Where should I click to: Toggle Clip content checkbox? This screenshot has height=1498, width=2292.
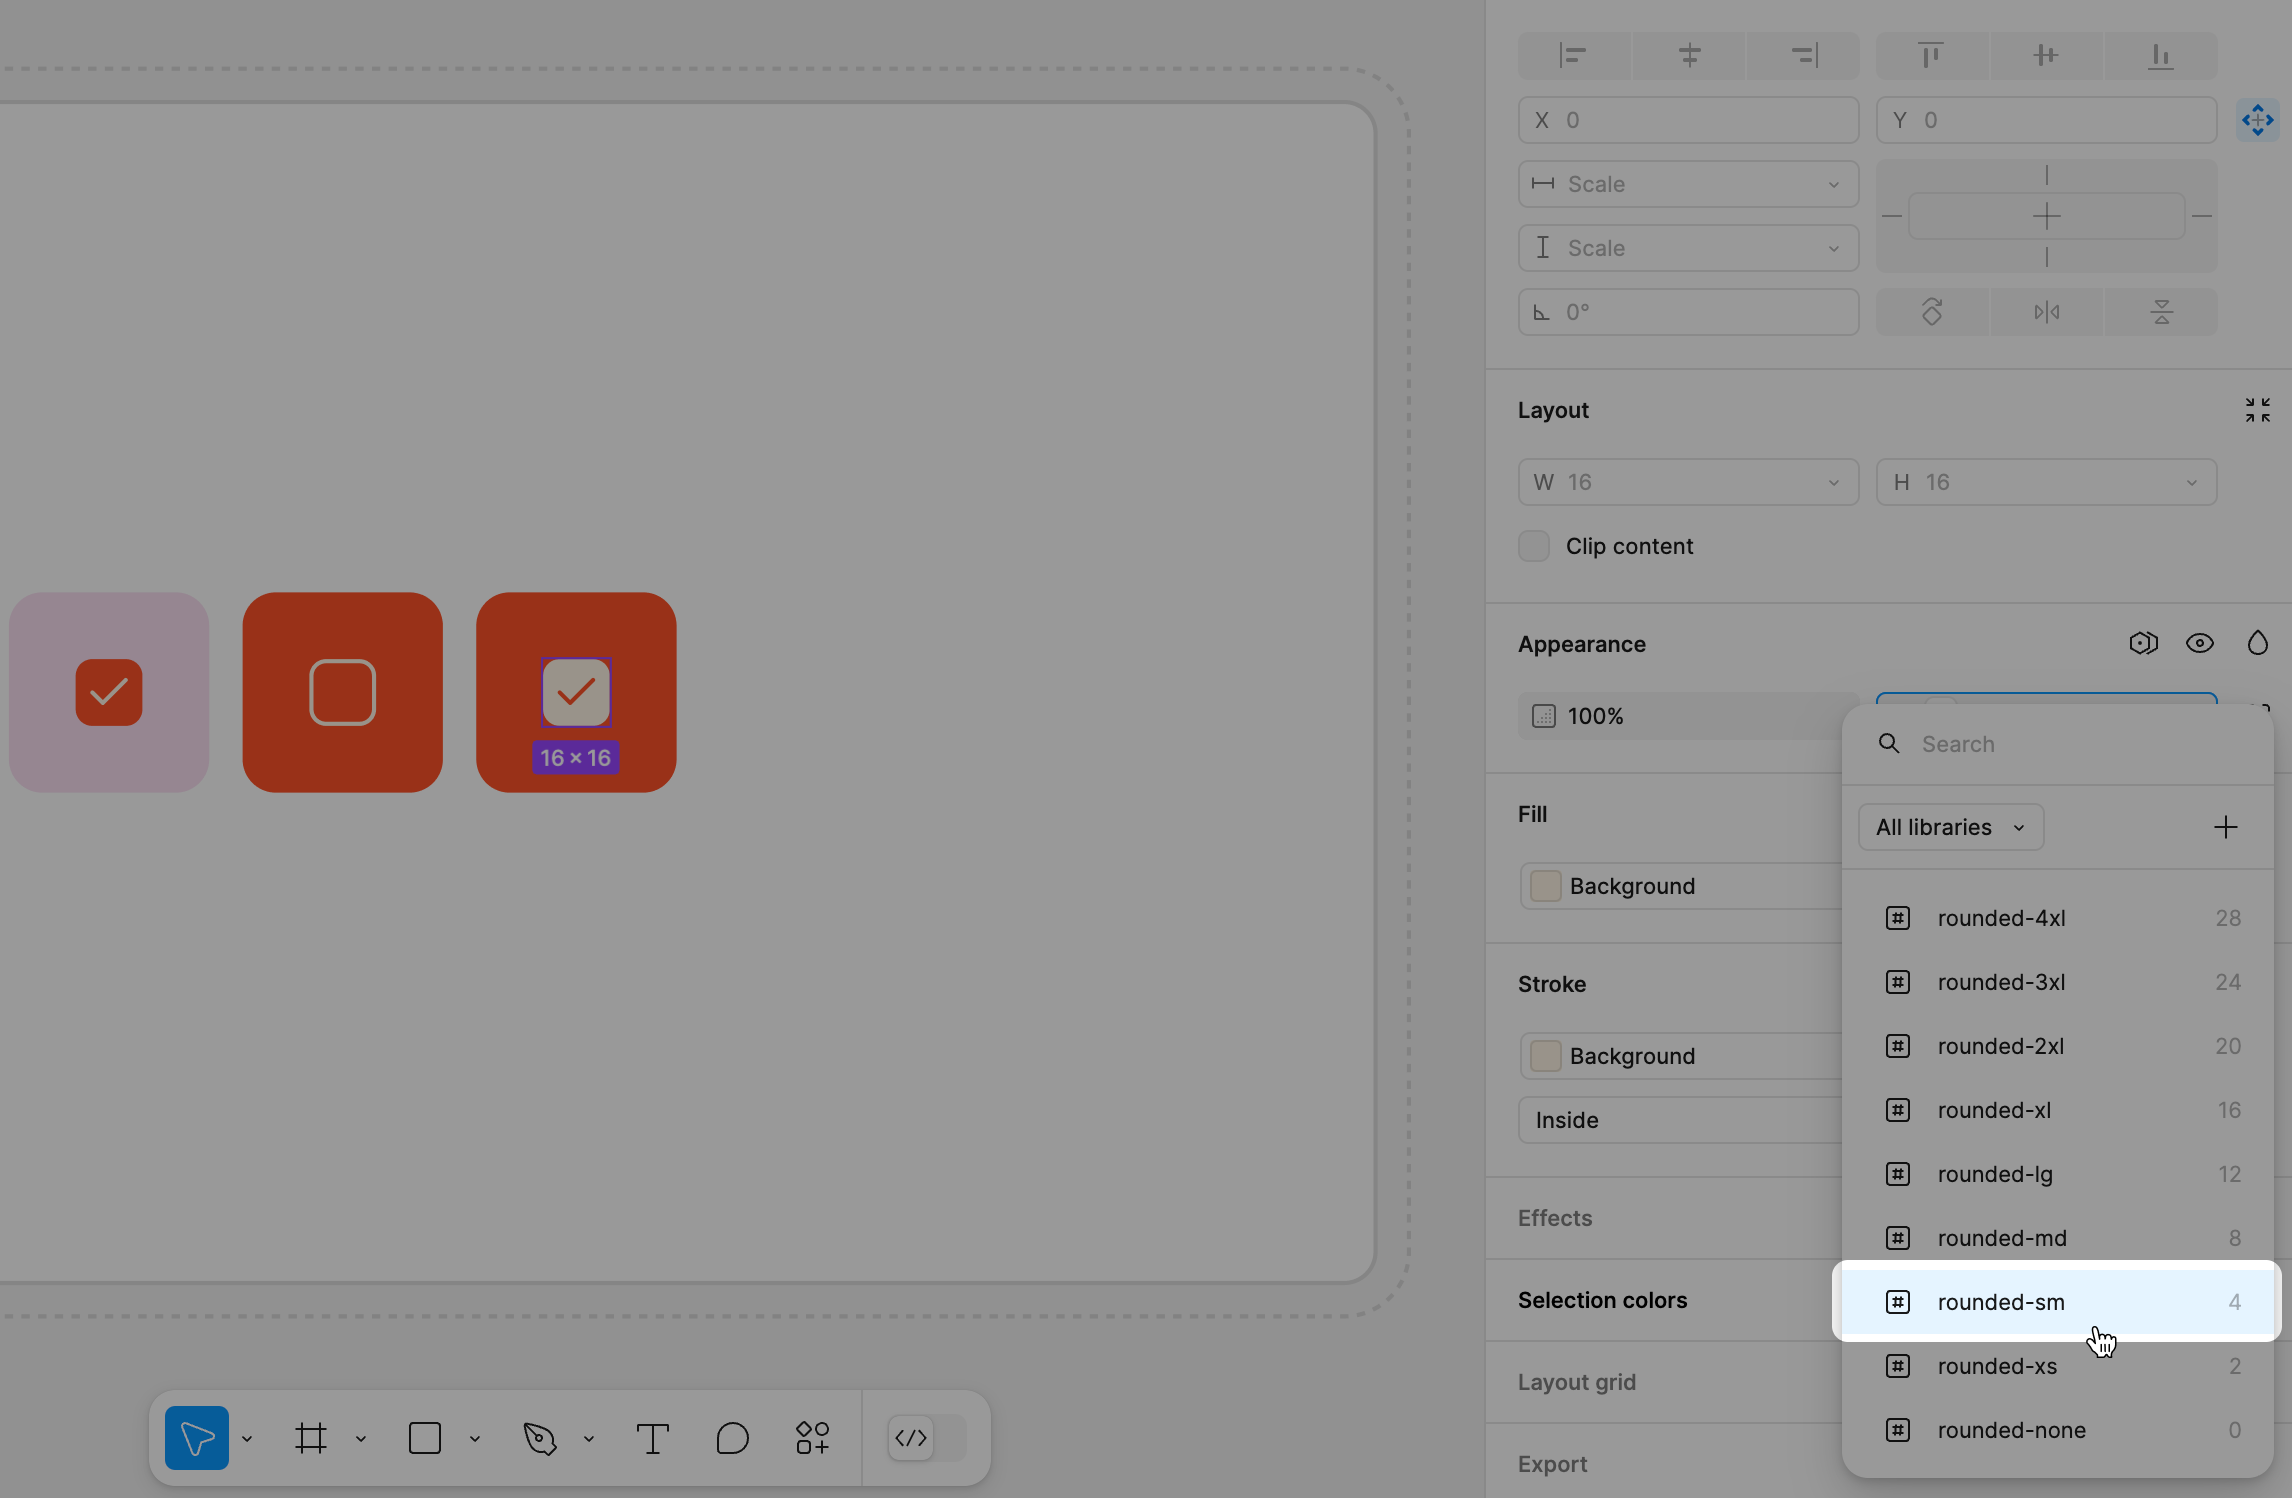(1533, 545)
